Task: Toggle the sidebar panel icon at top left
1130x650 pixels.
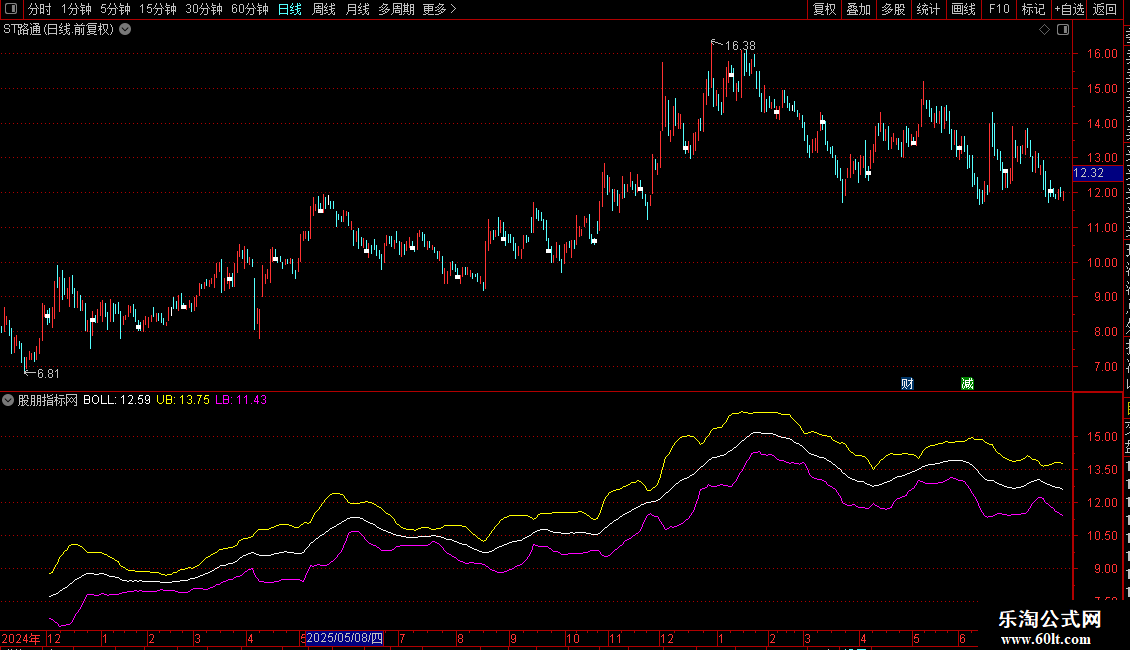Action: [x=11, y=9]
